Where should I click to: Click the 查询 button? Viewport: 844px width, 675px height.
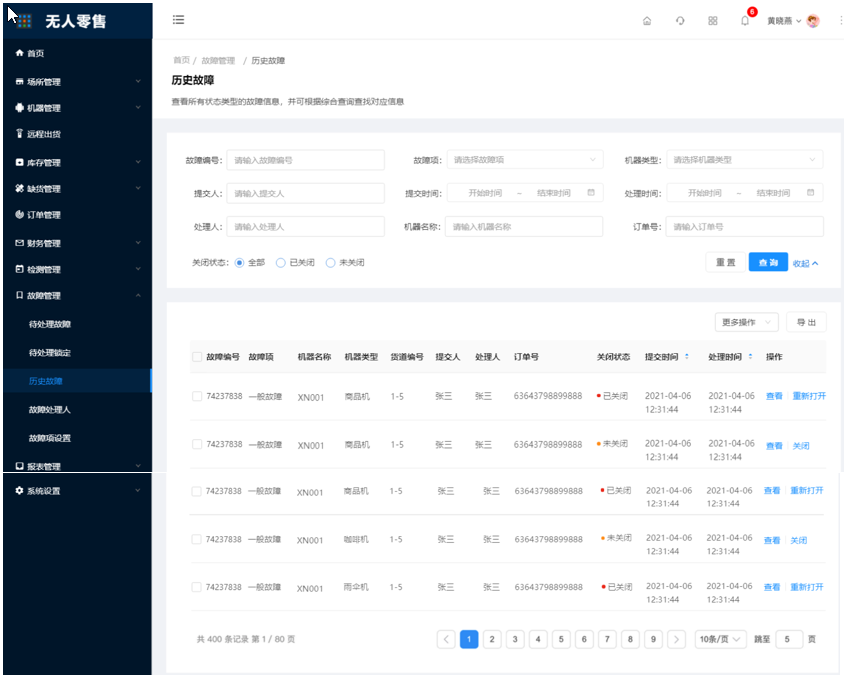tap(768, 262)
